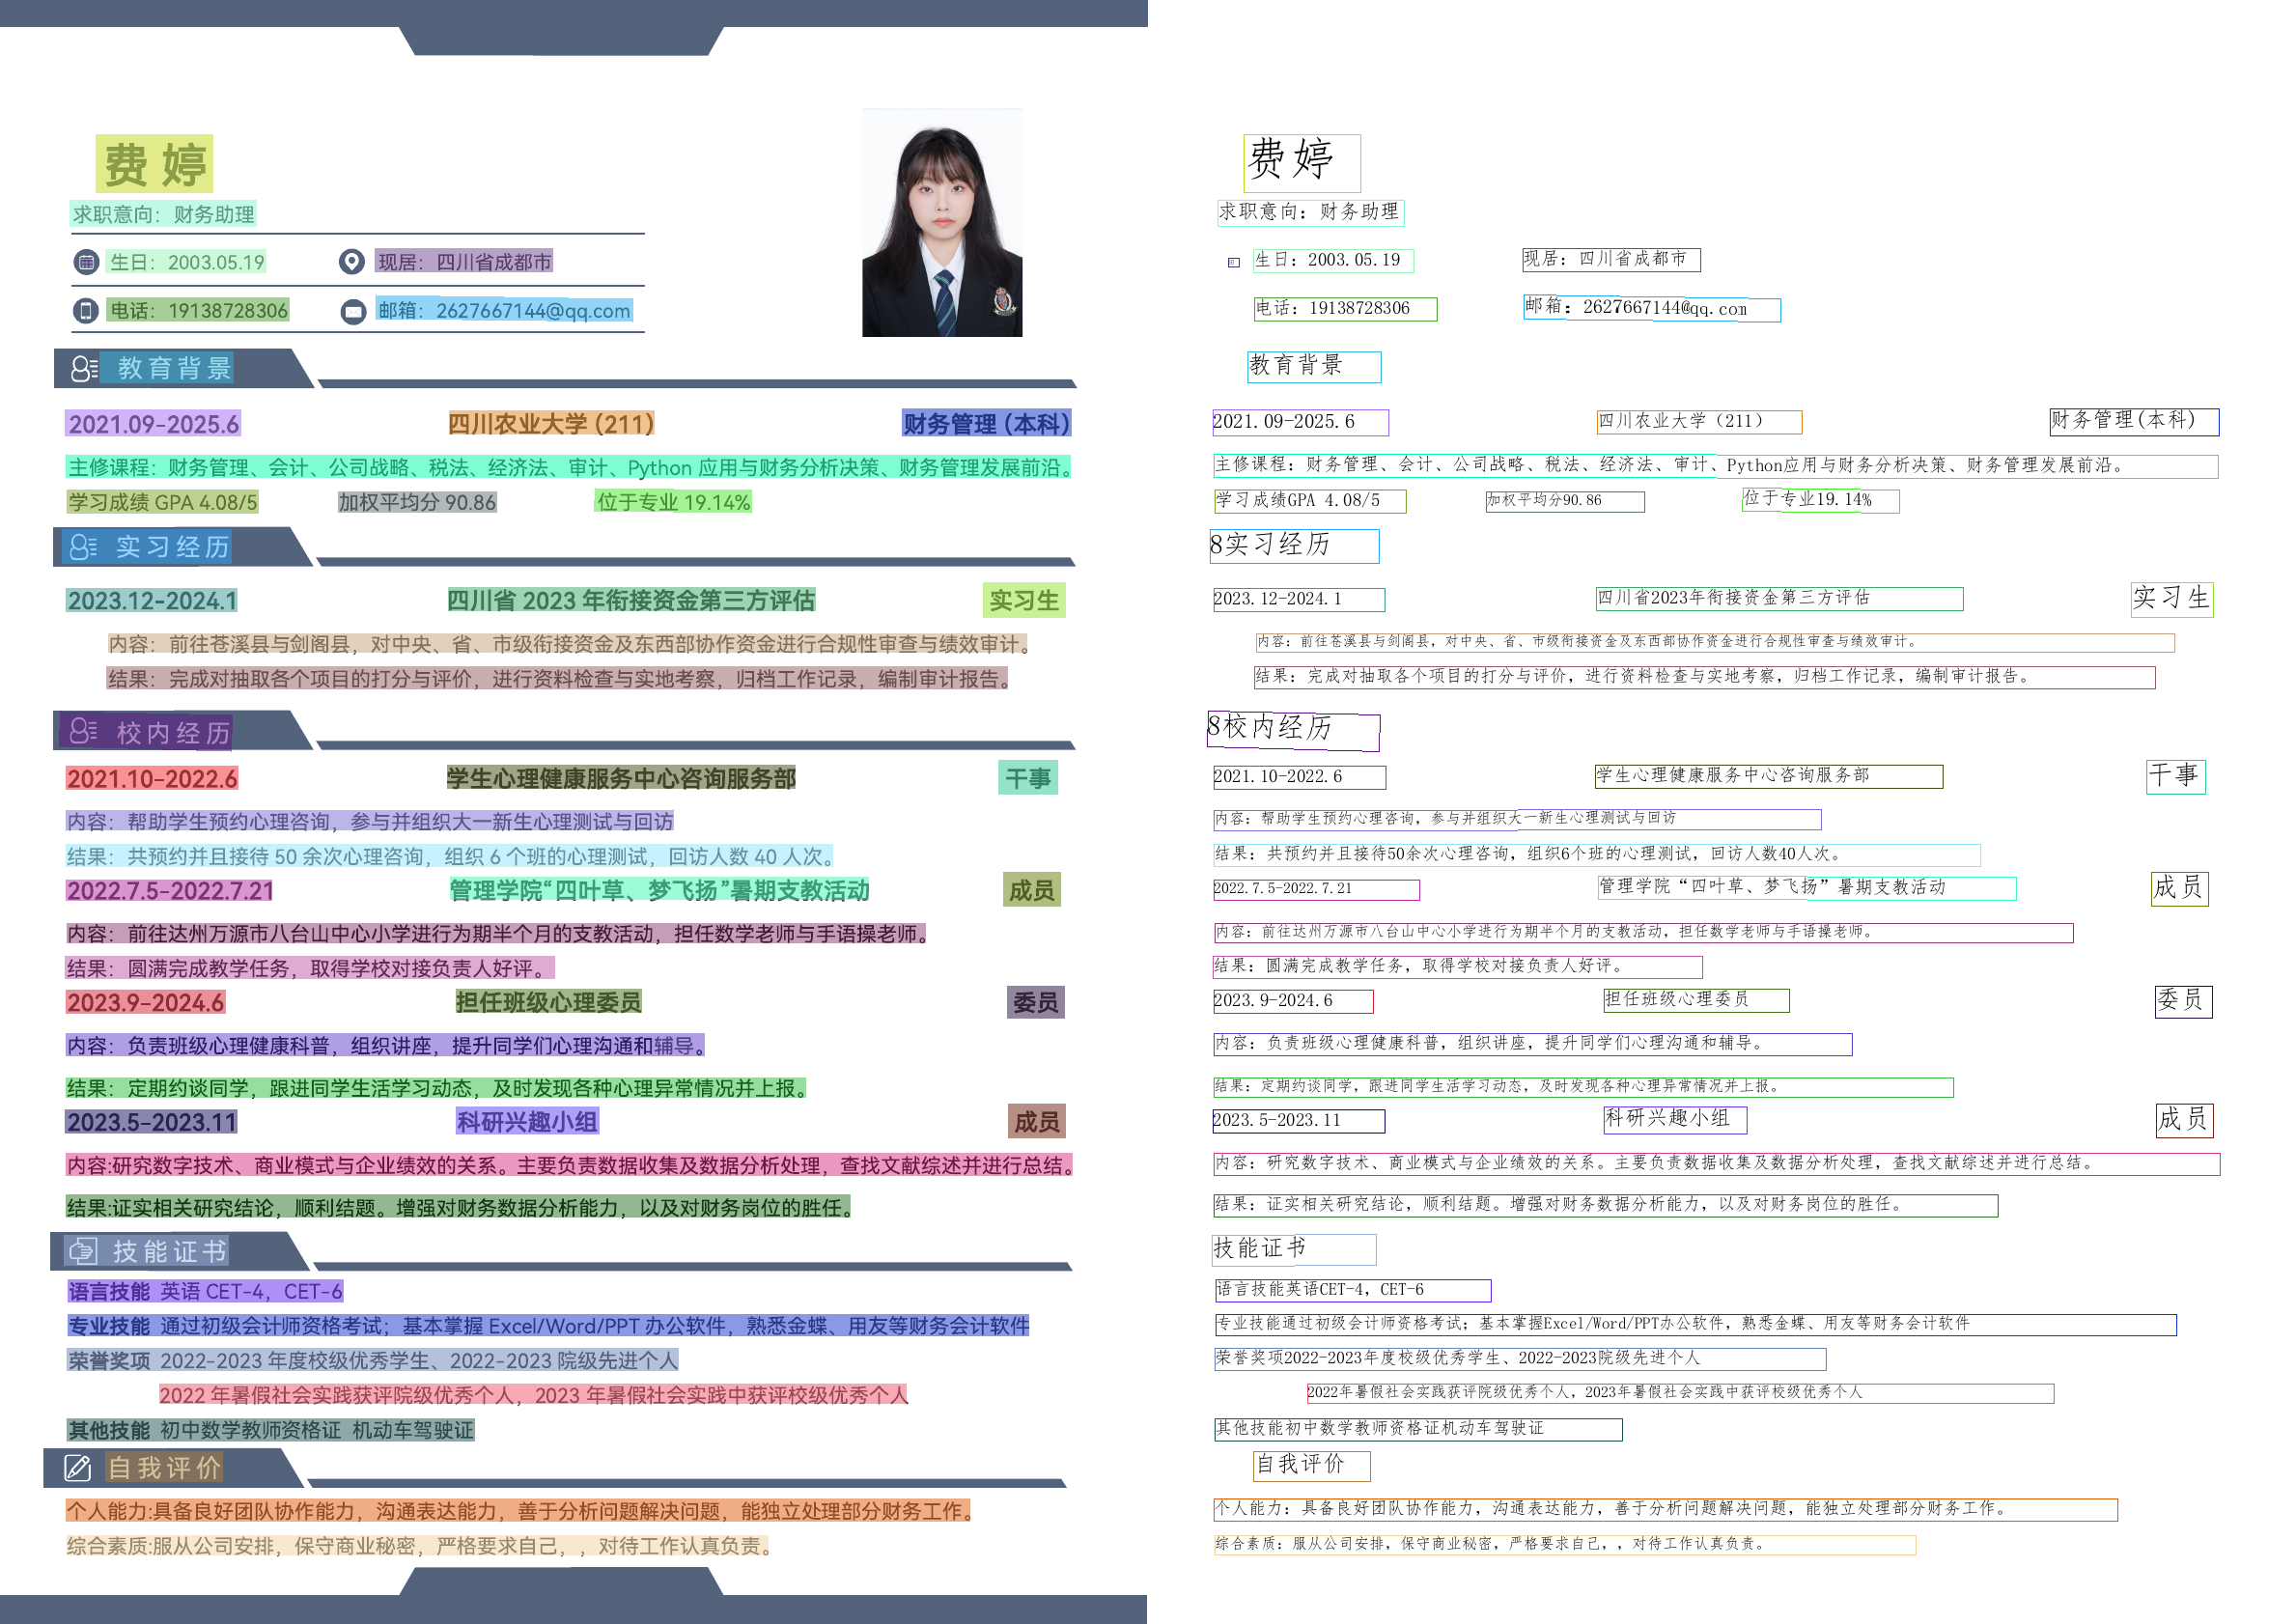Click the calendar icon beside birthday
Viewport: 2296px width, 1624px height.
coord(86,262)
